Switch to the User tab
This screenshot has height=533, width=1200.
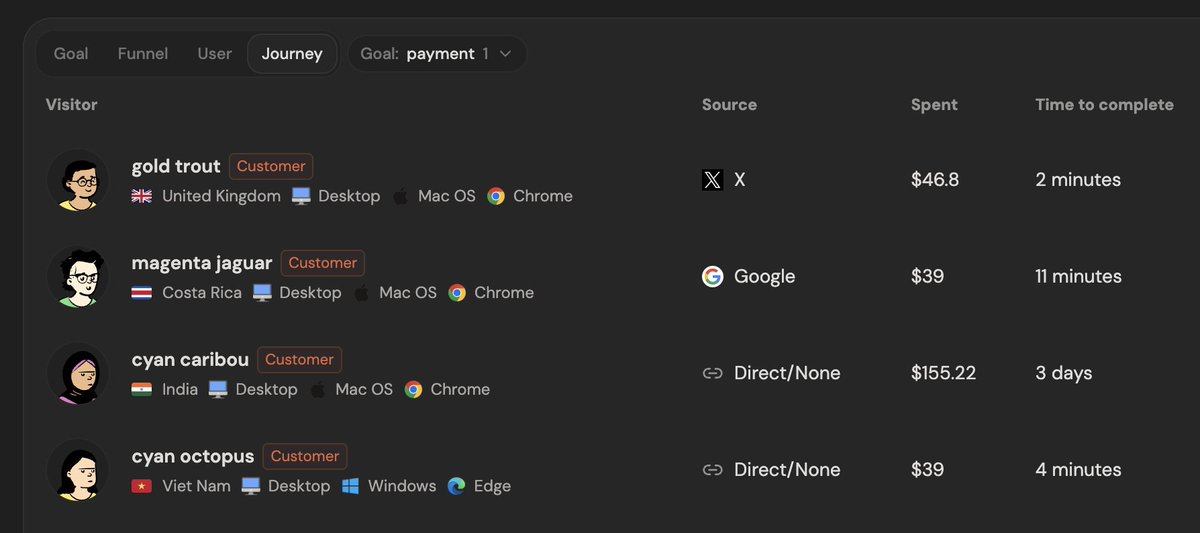[x=214, y=53]
